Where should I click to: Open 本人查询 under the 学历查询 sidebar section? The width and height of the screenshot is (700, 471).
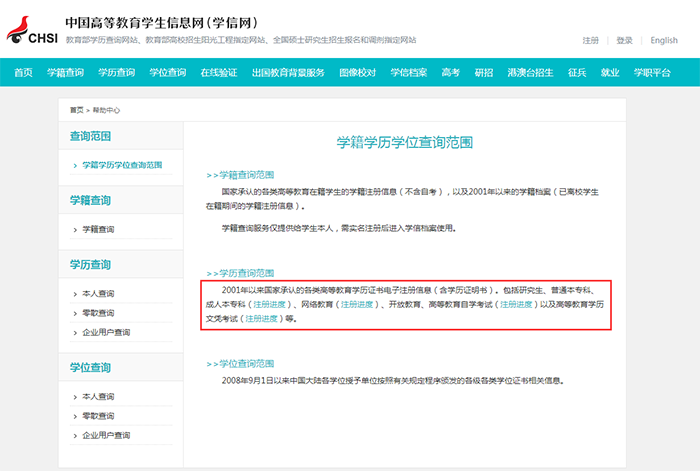[98, 293]
